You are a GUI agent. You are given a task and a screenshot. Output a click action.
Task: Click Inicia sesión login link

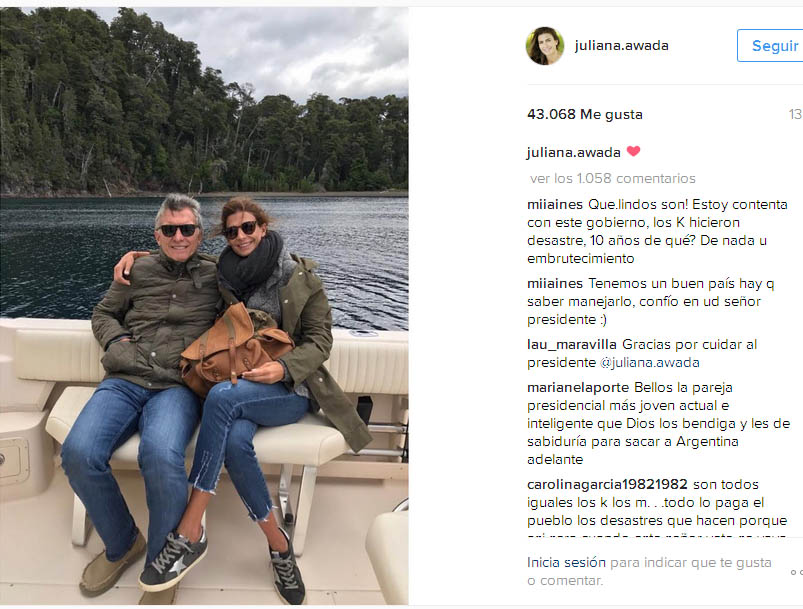(x=566, y=562)
